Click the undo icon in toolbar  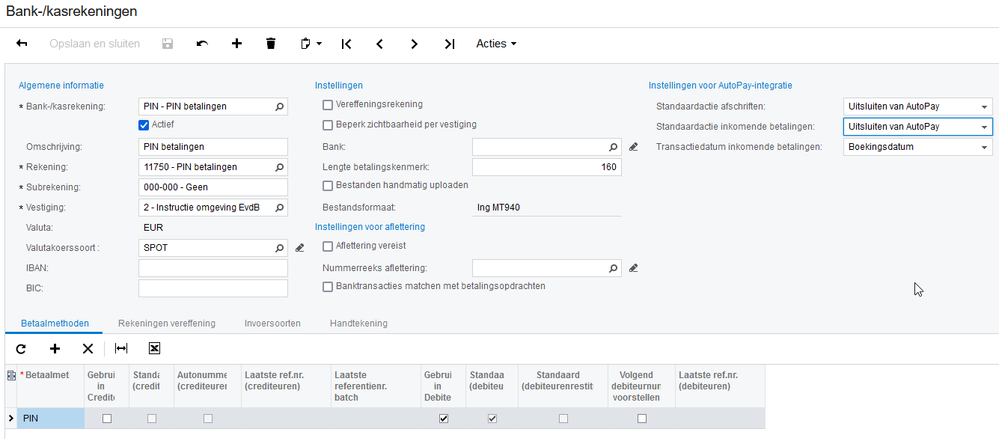click(x=202, y=44)
